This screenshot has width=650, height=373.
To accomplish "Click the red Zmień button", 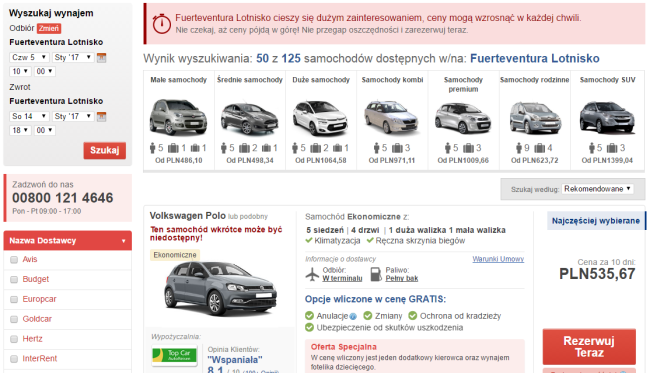I will point(49,28).
